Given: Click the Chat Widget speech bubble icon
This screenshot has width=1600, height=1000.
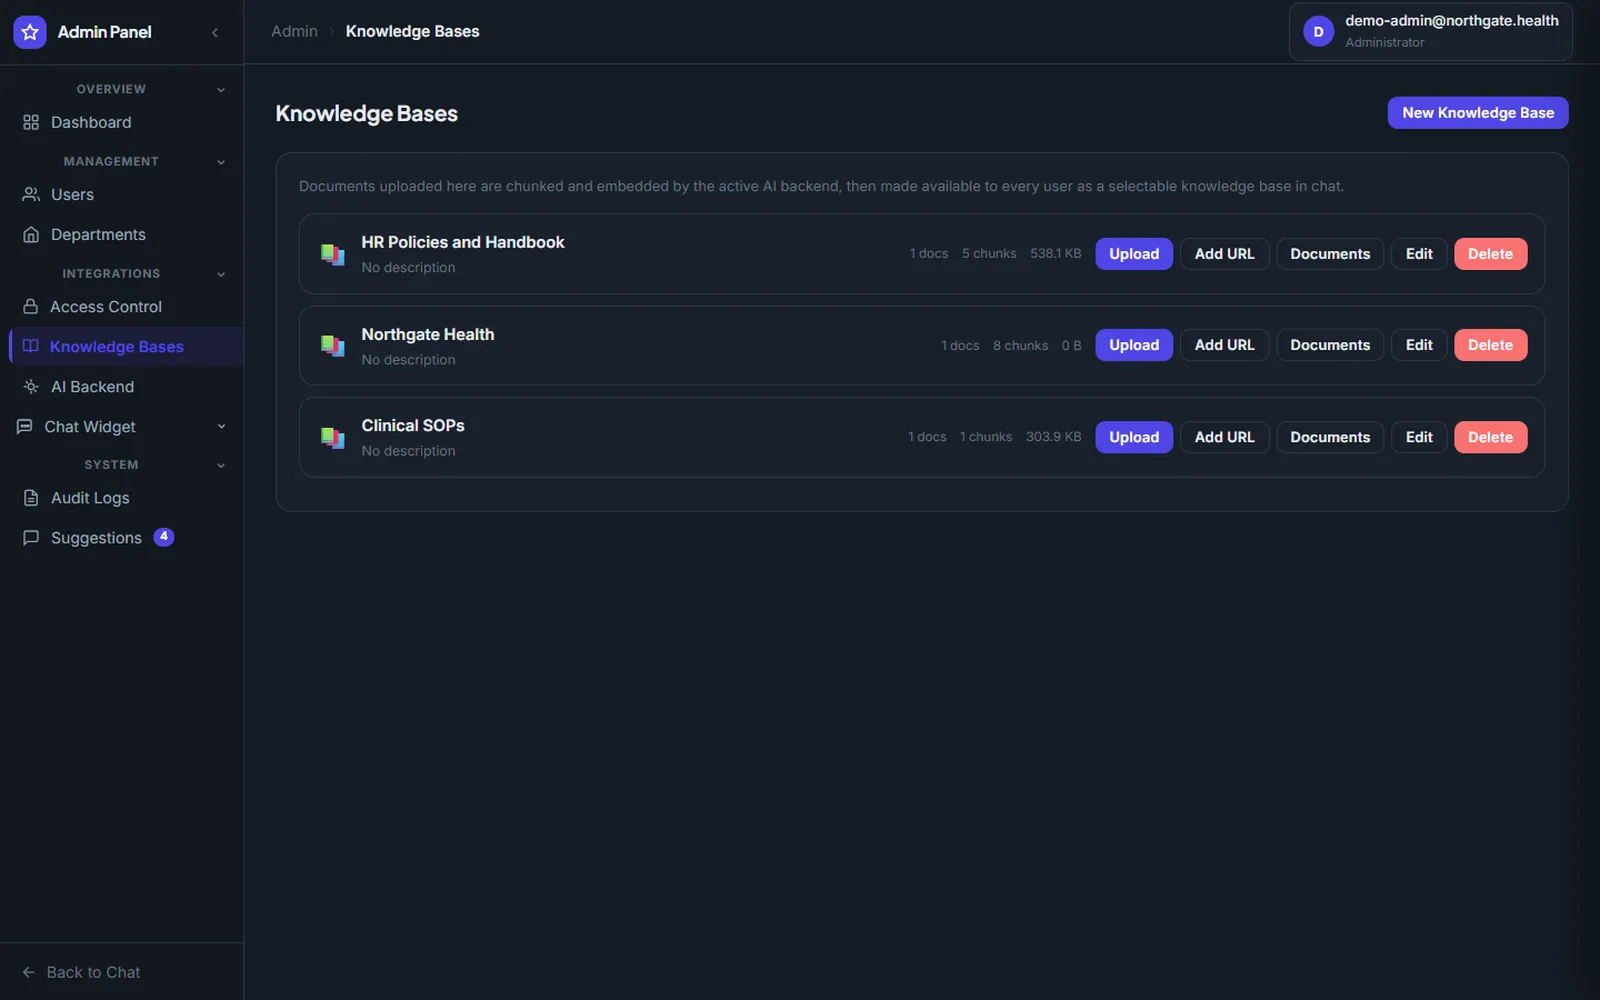Looking at the screenshot, I should (25, 426).
